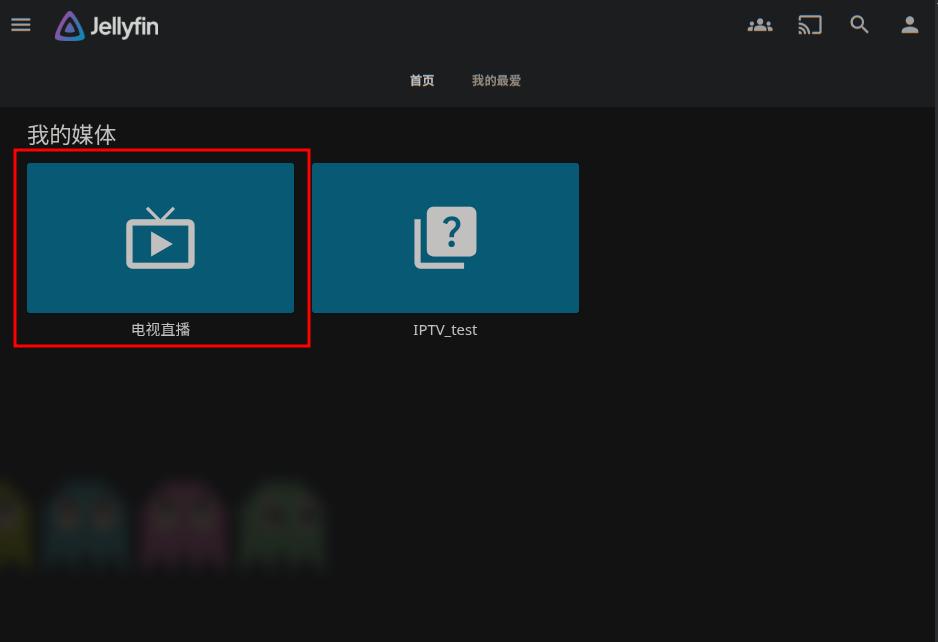Open the SyncPlay group icon
938x642 pixels.
pos(760,25)
